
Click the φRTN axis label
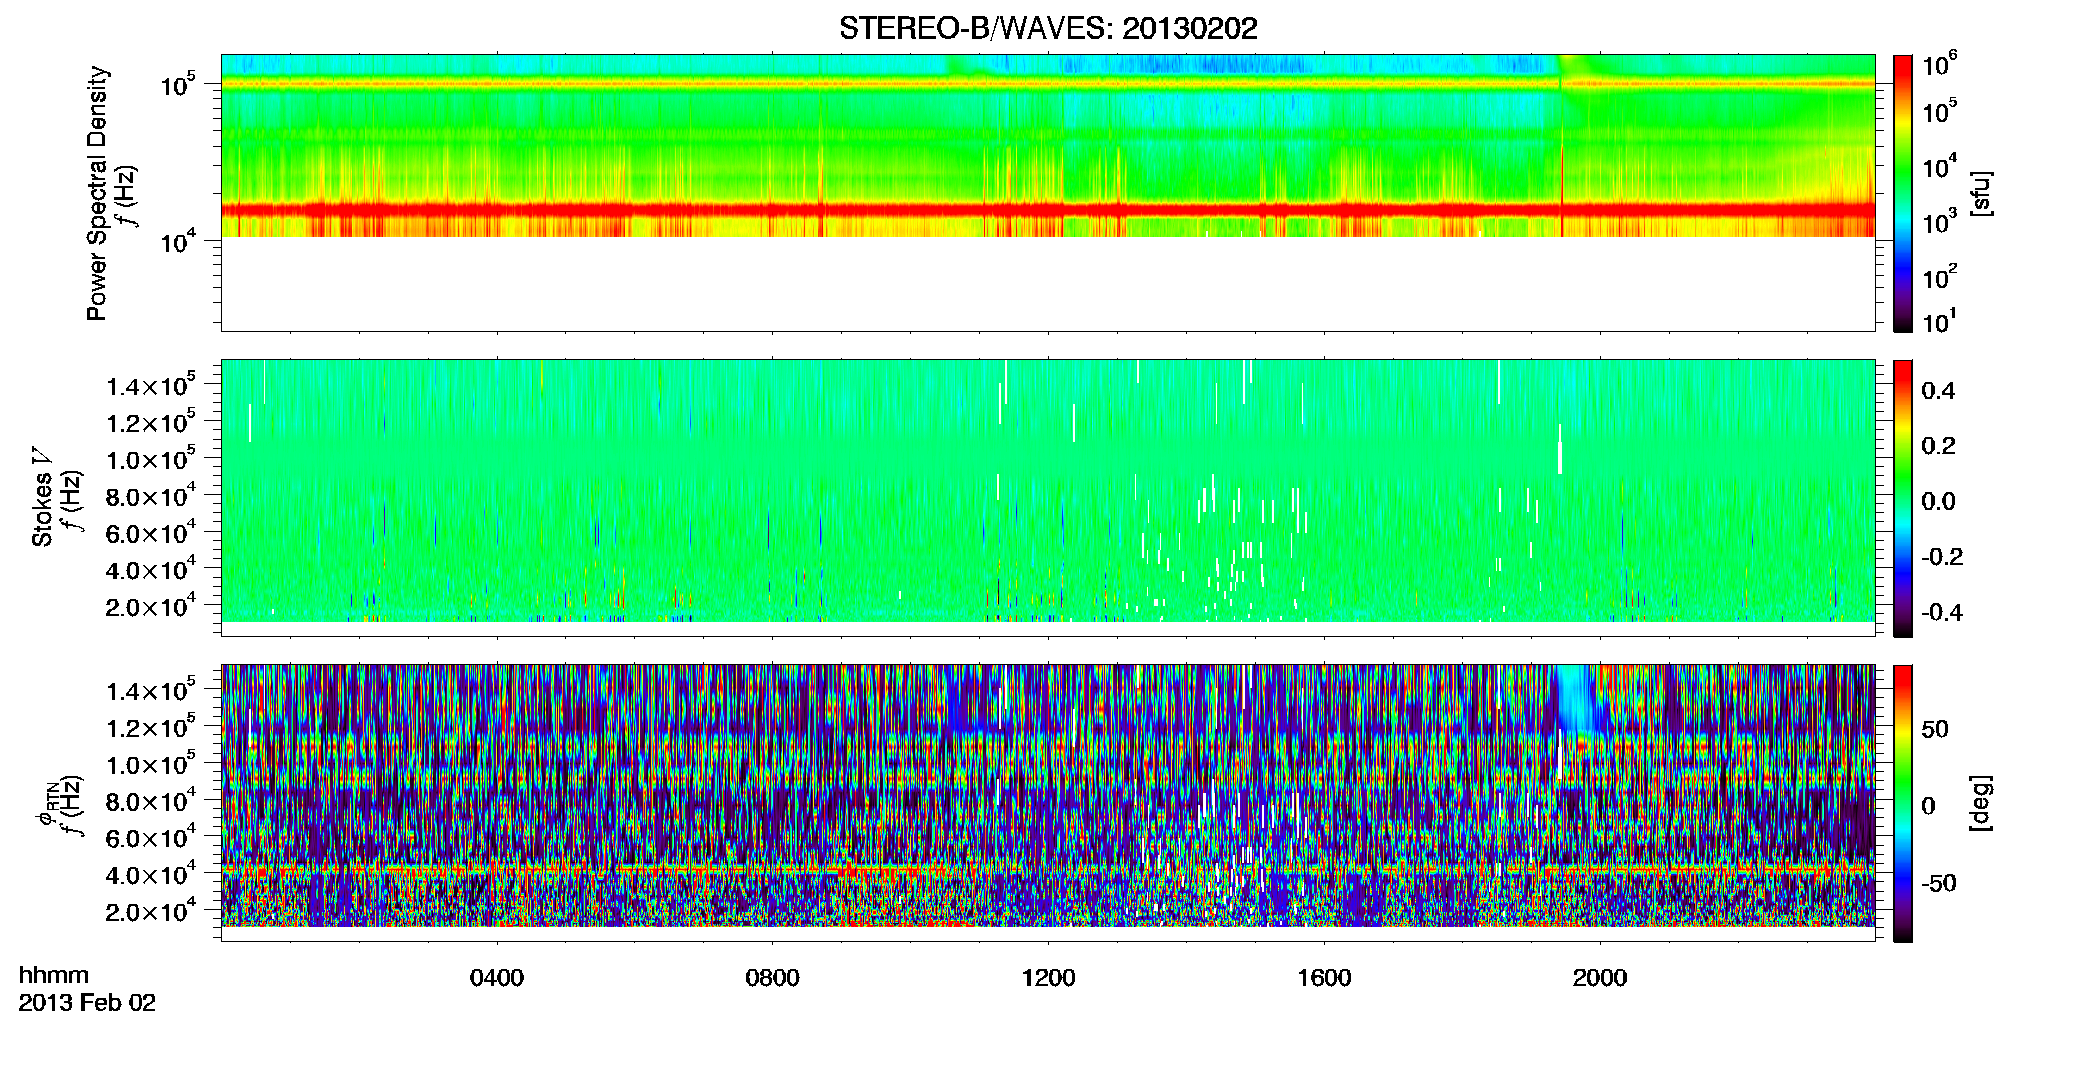pyautogui.click(x=46, y=802)
